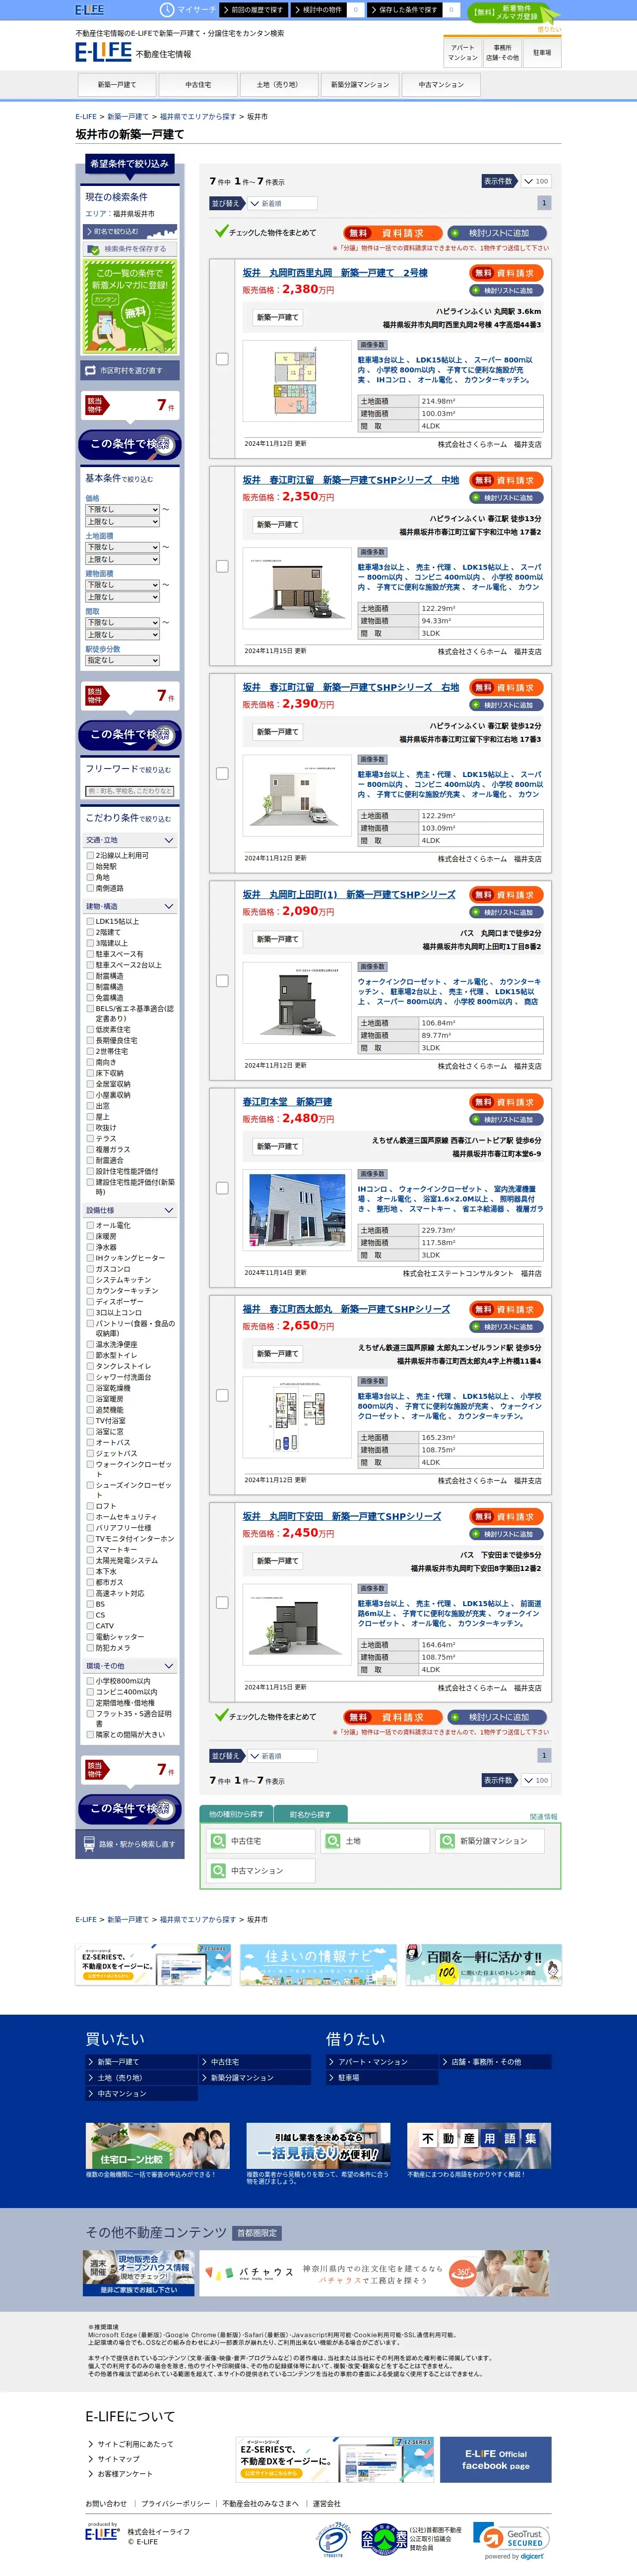Open the 新築一戸建て nav tab
This screenshot has width=637, height=2576.
click(117, 85)
